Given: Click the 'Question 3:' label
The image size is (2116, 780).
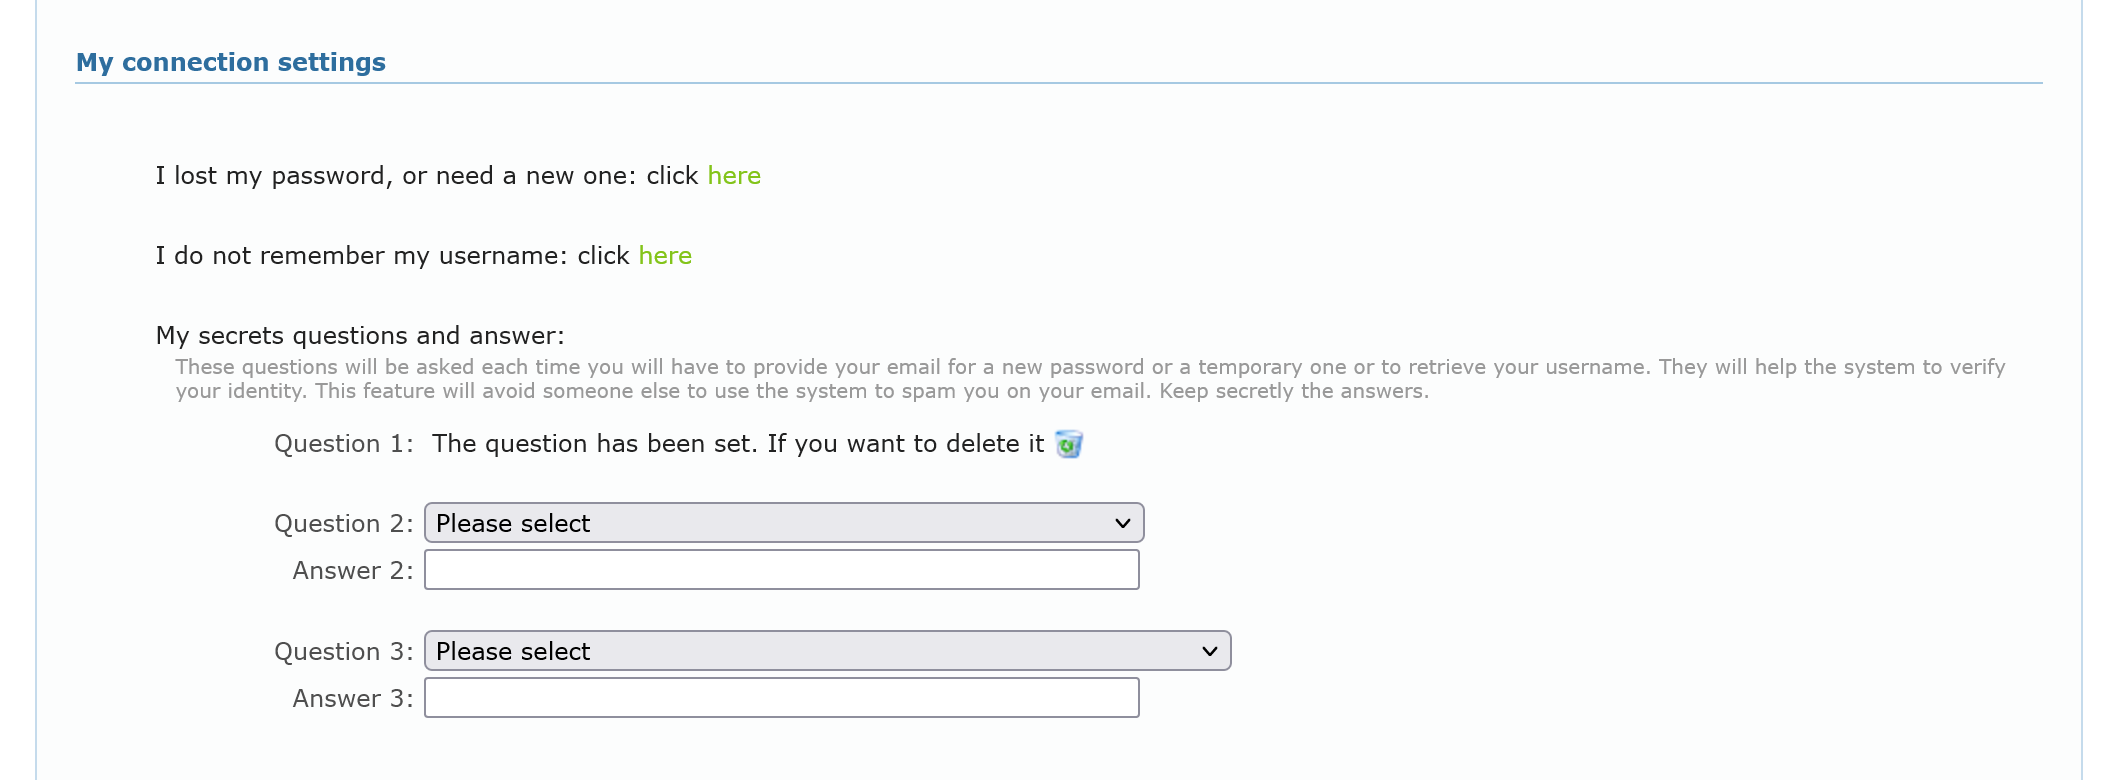Looking at the screenshot, I should [343, 652].
